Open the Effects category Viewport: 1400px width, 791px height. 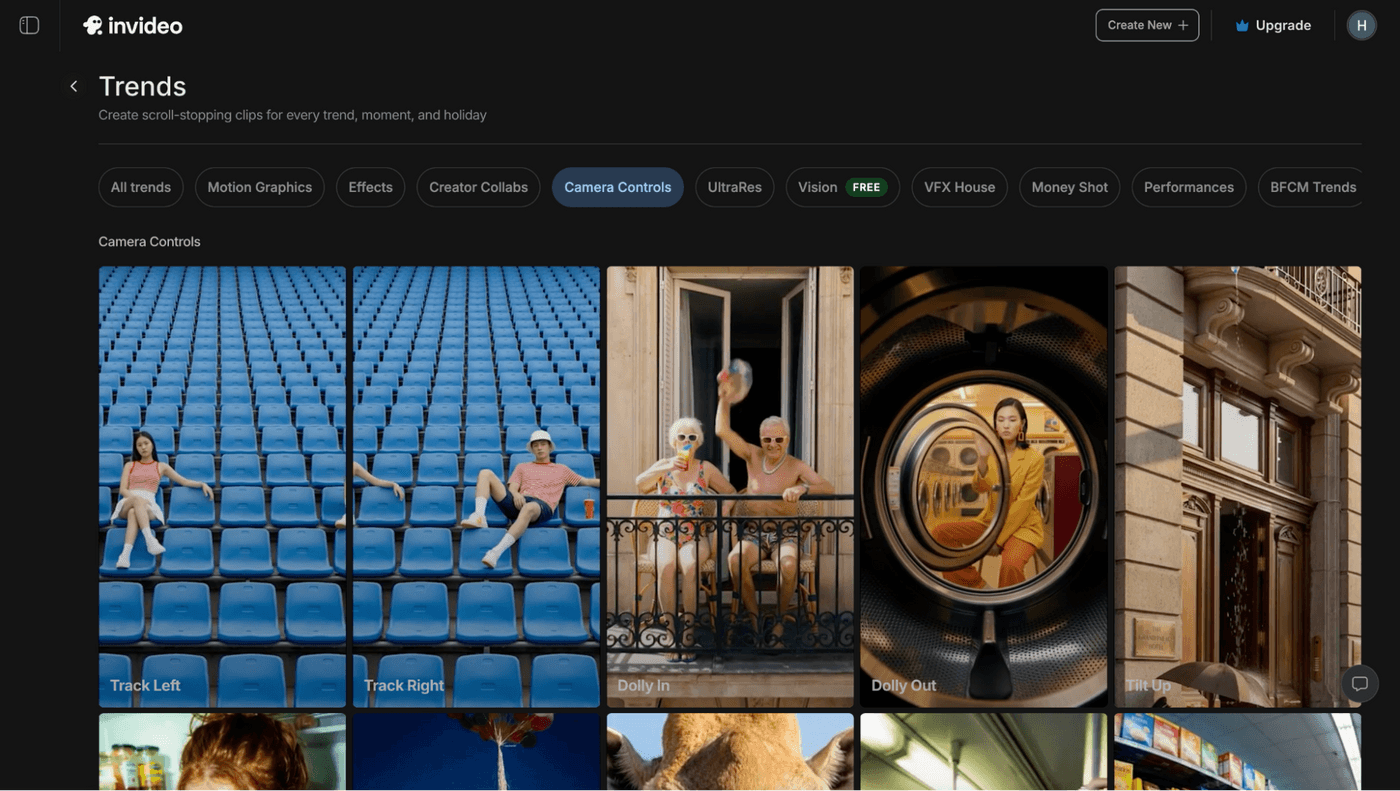pos(370,187)
